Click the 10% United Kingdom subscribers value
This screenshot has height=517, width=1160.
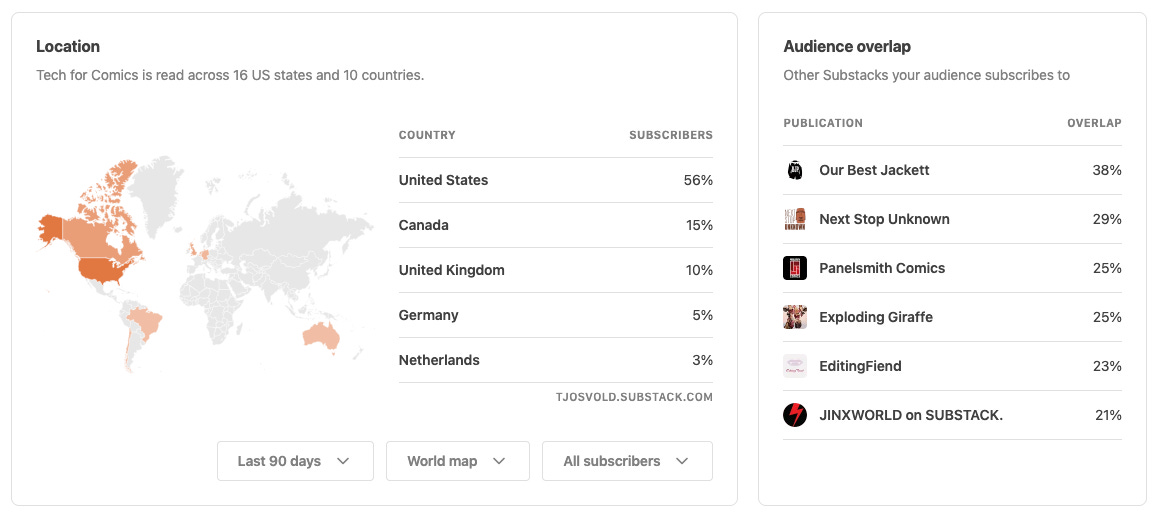point(699,270)
